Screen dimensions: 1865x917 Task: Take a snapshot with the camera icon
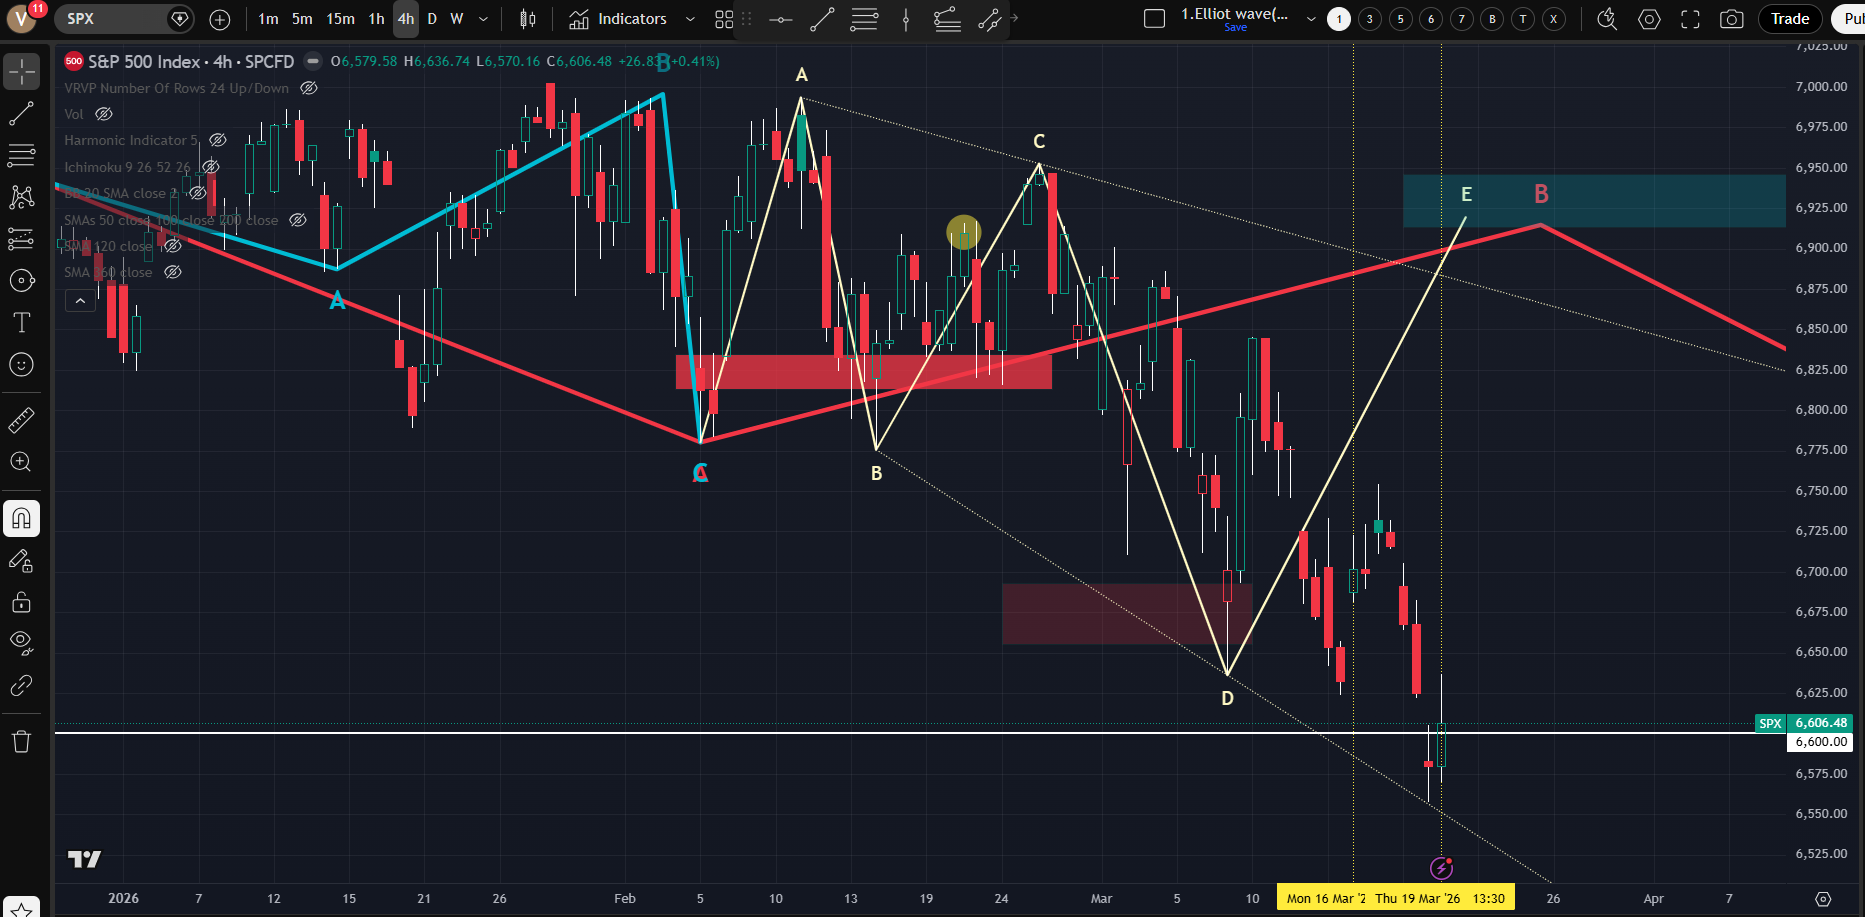click(1732, 19)
